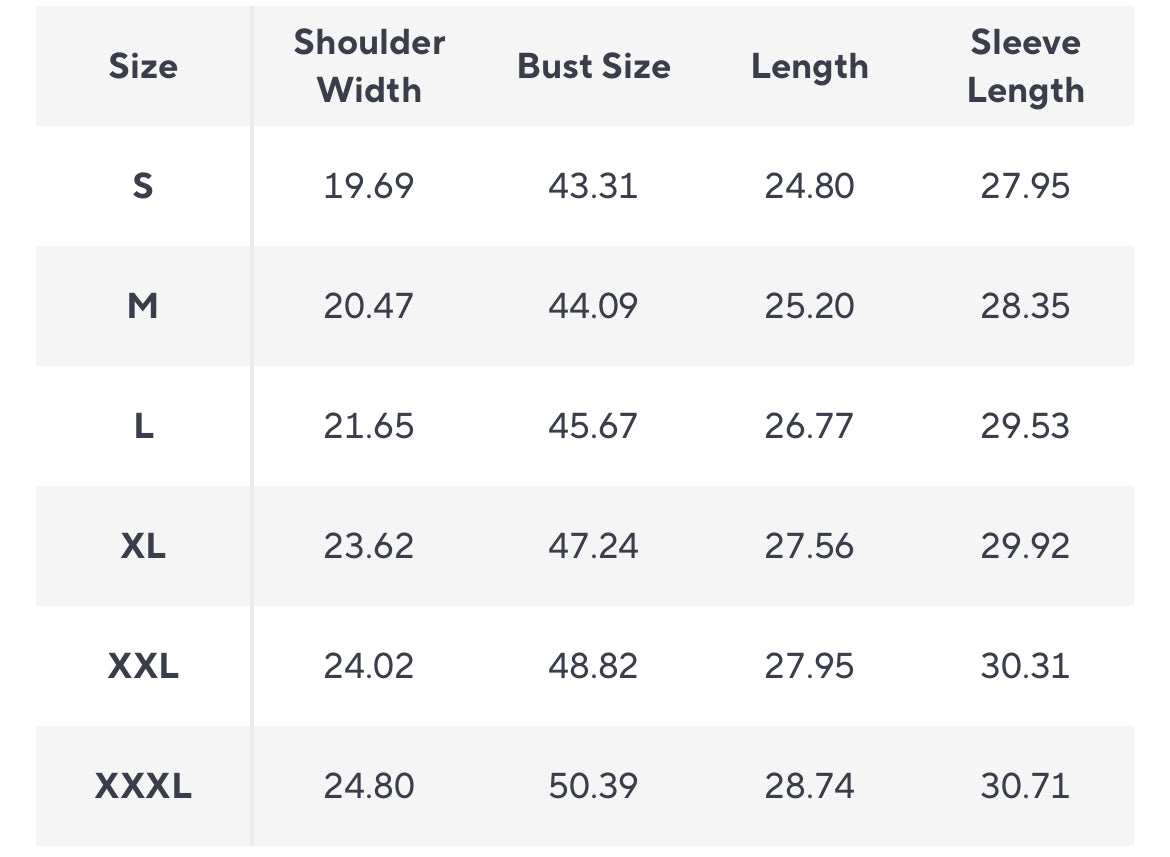Click XXXL bust size value 50.39
The height and width of the screenshot is (857, 1170).
click(593, 786)
